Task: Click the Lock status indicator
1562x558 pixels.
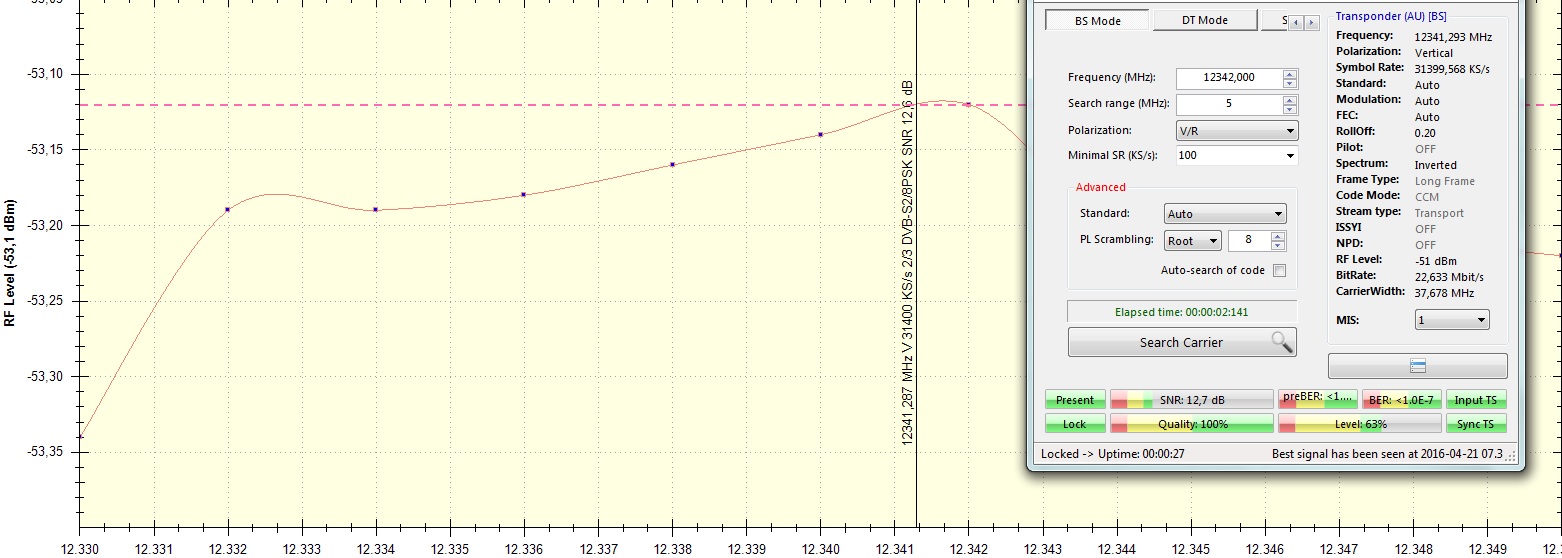Action: 1075,424
